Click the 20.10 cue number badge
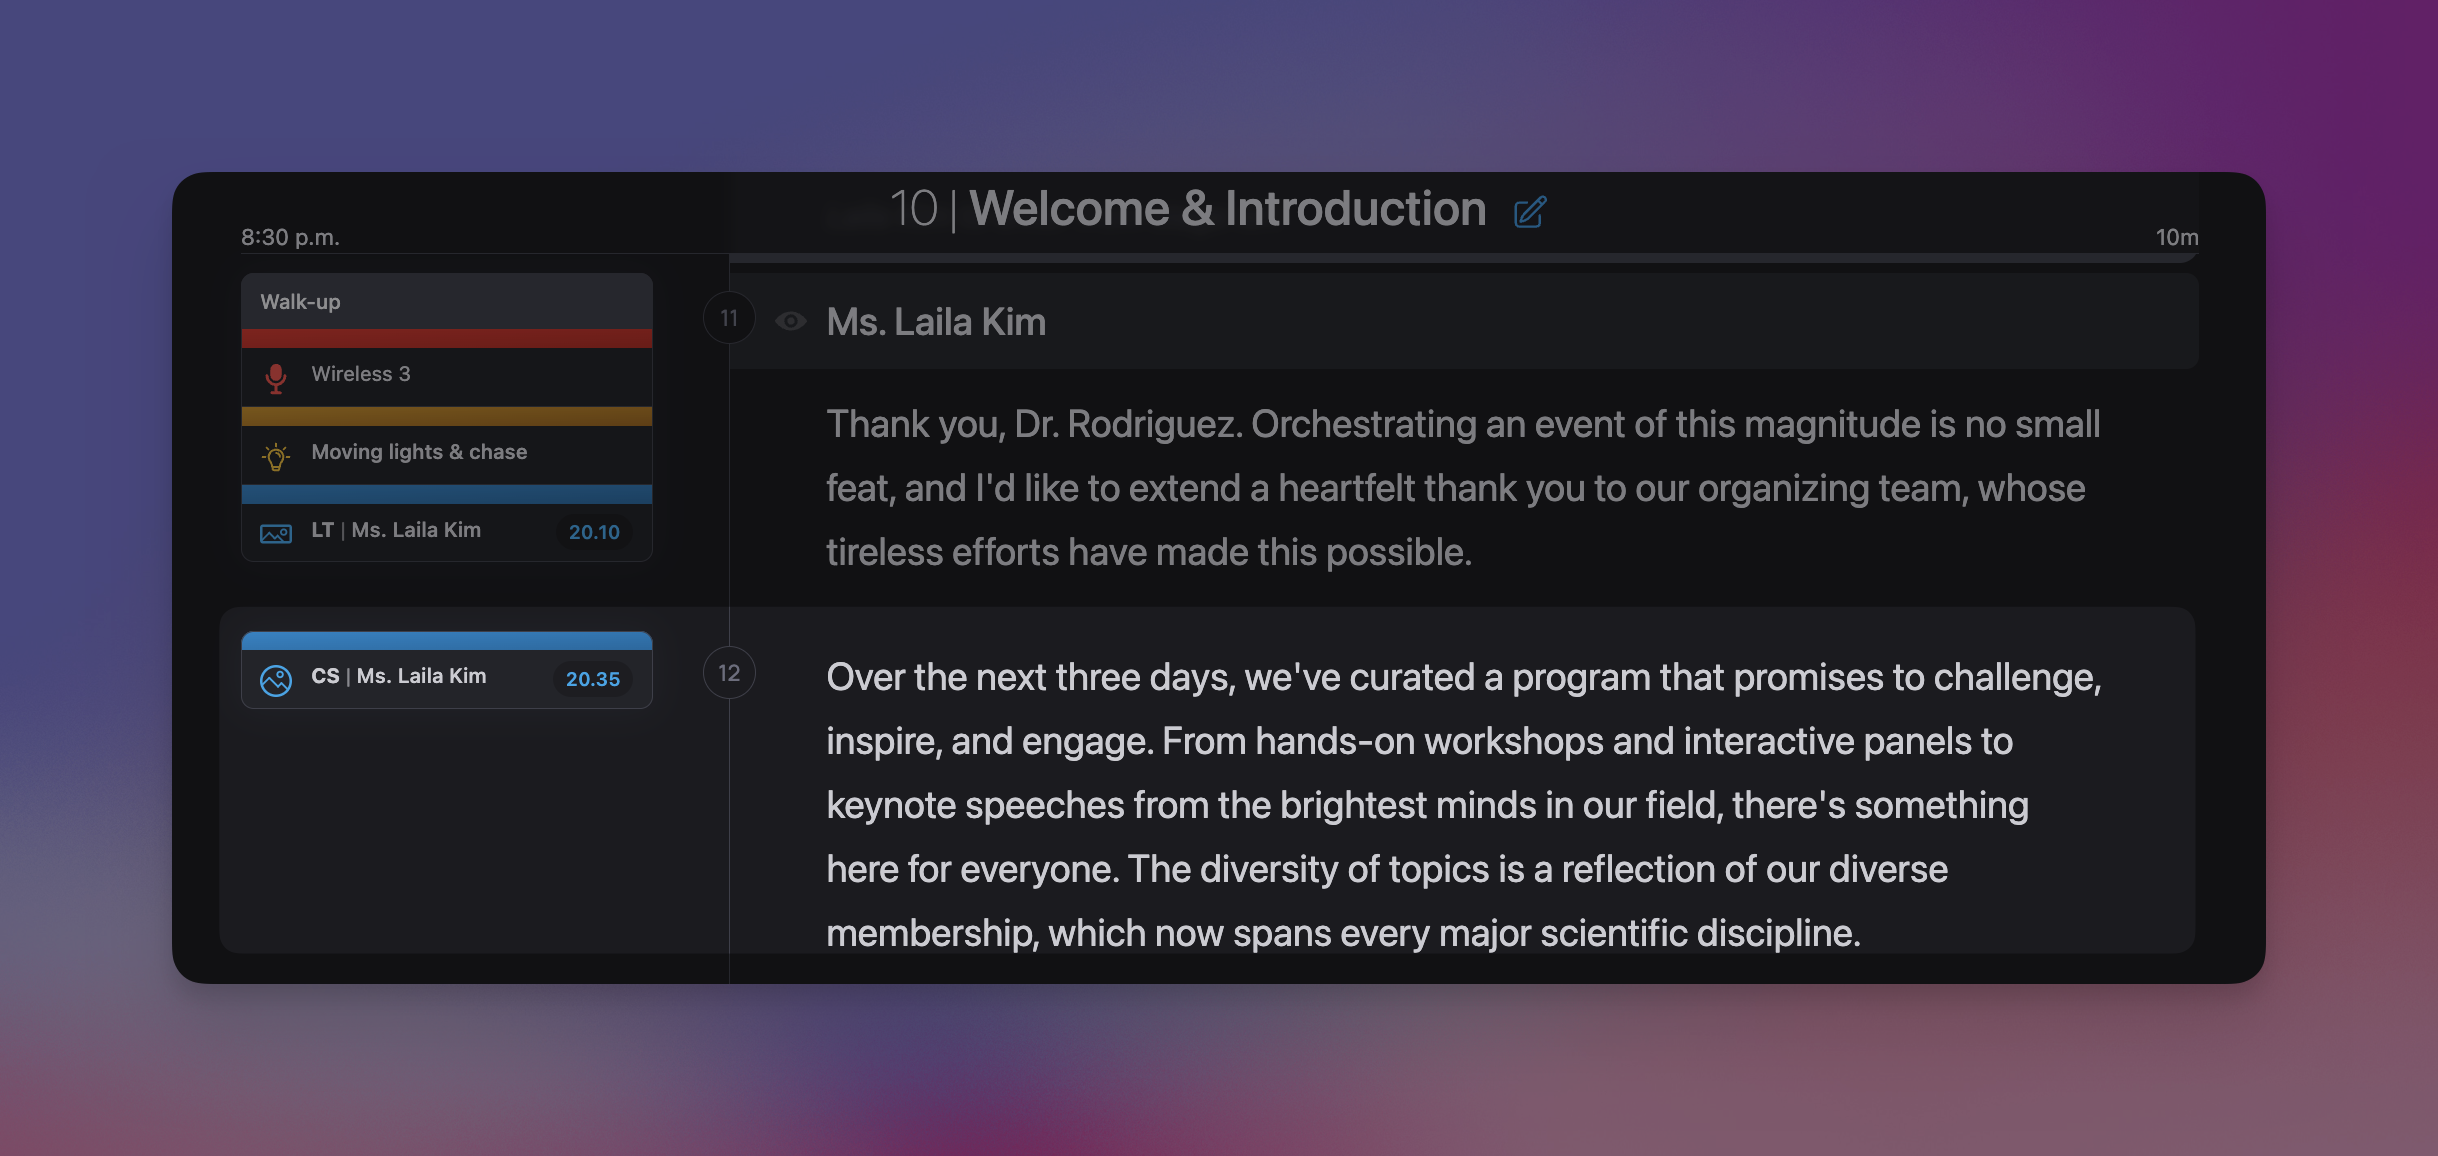 594,532
